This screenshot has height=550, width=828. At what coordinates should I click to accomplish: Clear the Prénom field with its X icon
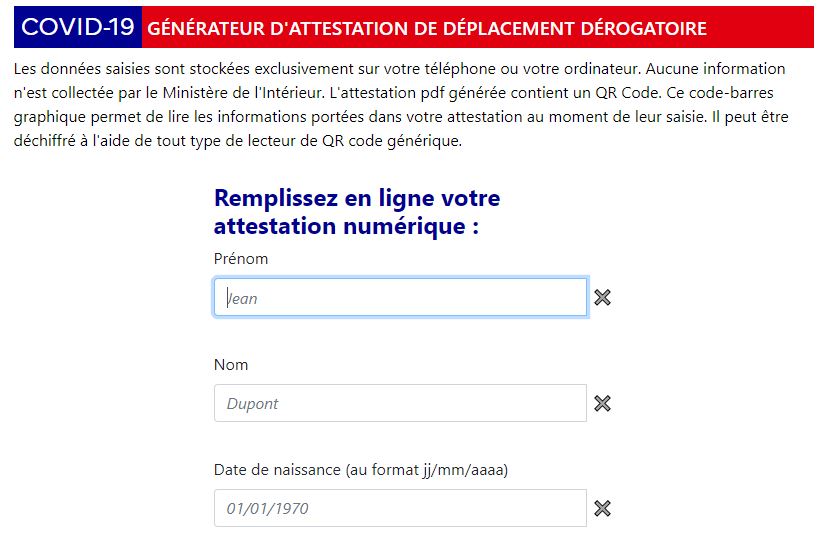coord(602,297)
